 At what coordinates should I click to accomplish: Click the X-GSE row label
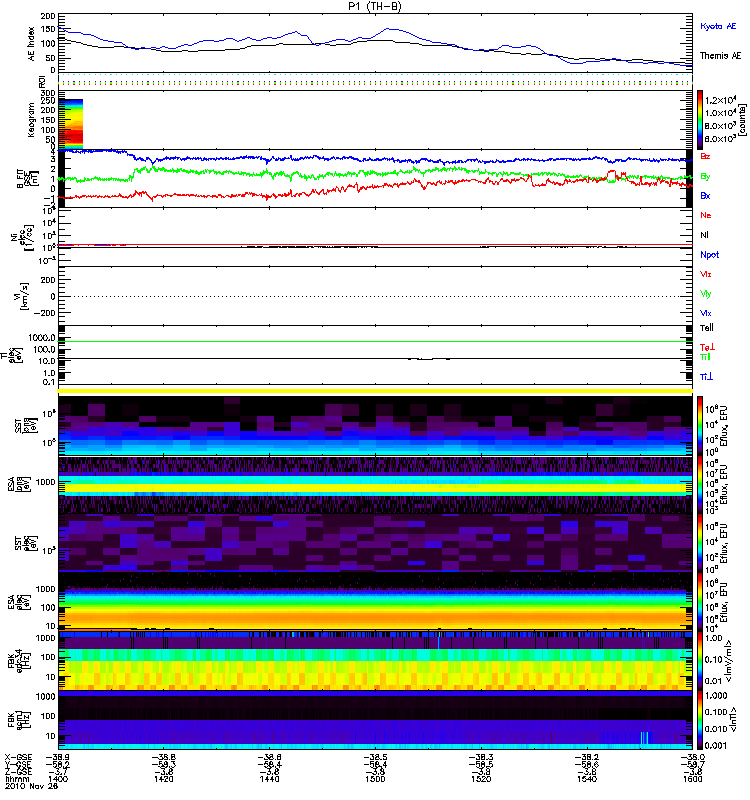(x=18, y=757)
